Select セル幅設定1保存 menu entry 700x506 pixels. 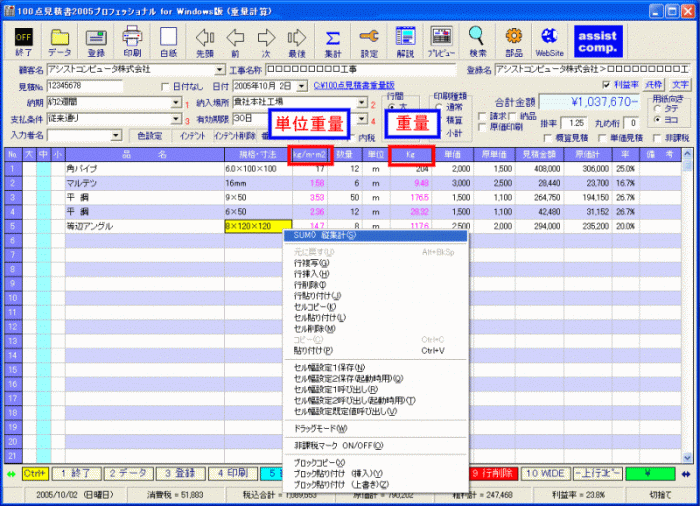(x=376, y=368)
